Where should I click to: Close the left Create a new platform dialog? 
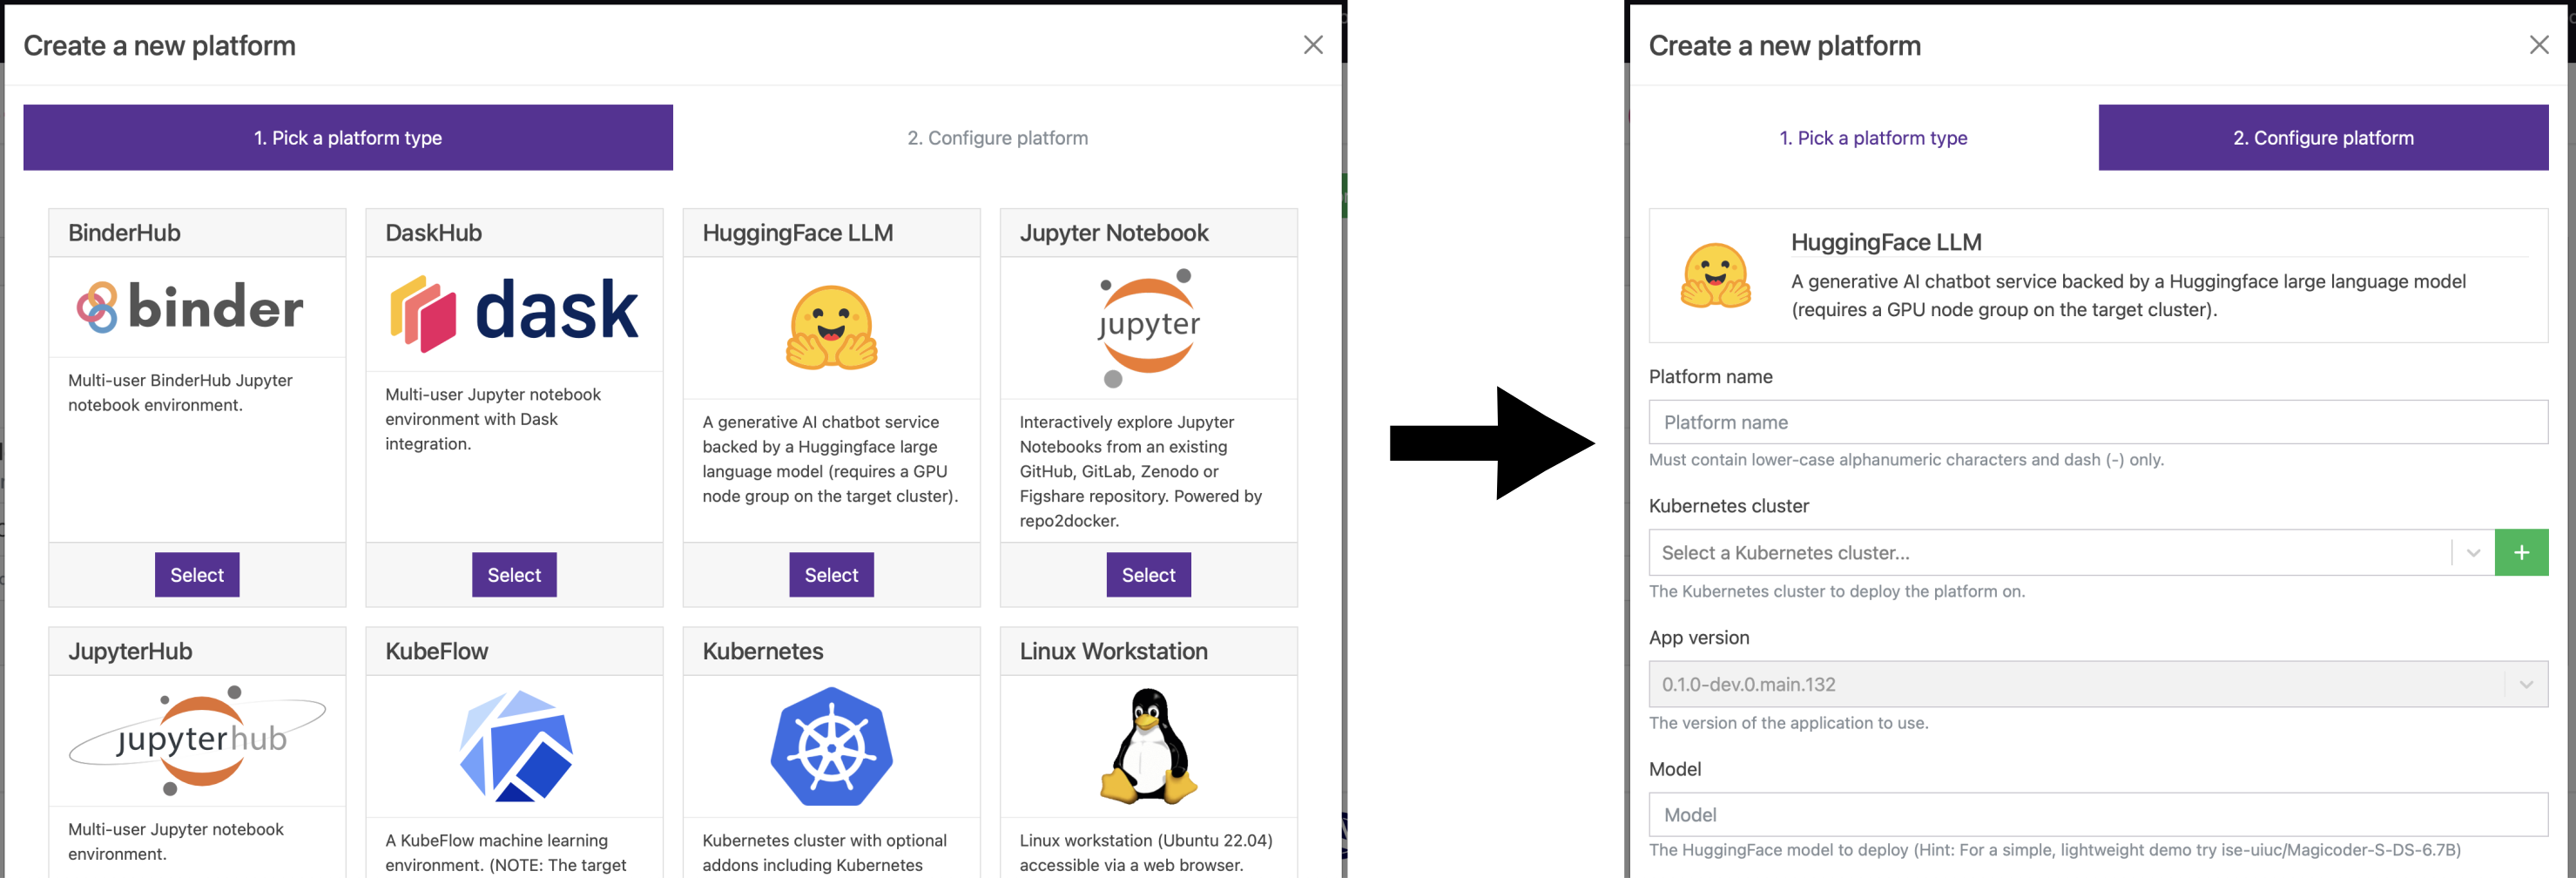click(1313, 45)
